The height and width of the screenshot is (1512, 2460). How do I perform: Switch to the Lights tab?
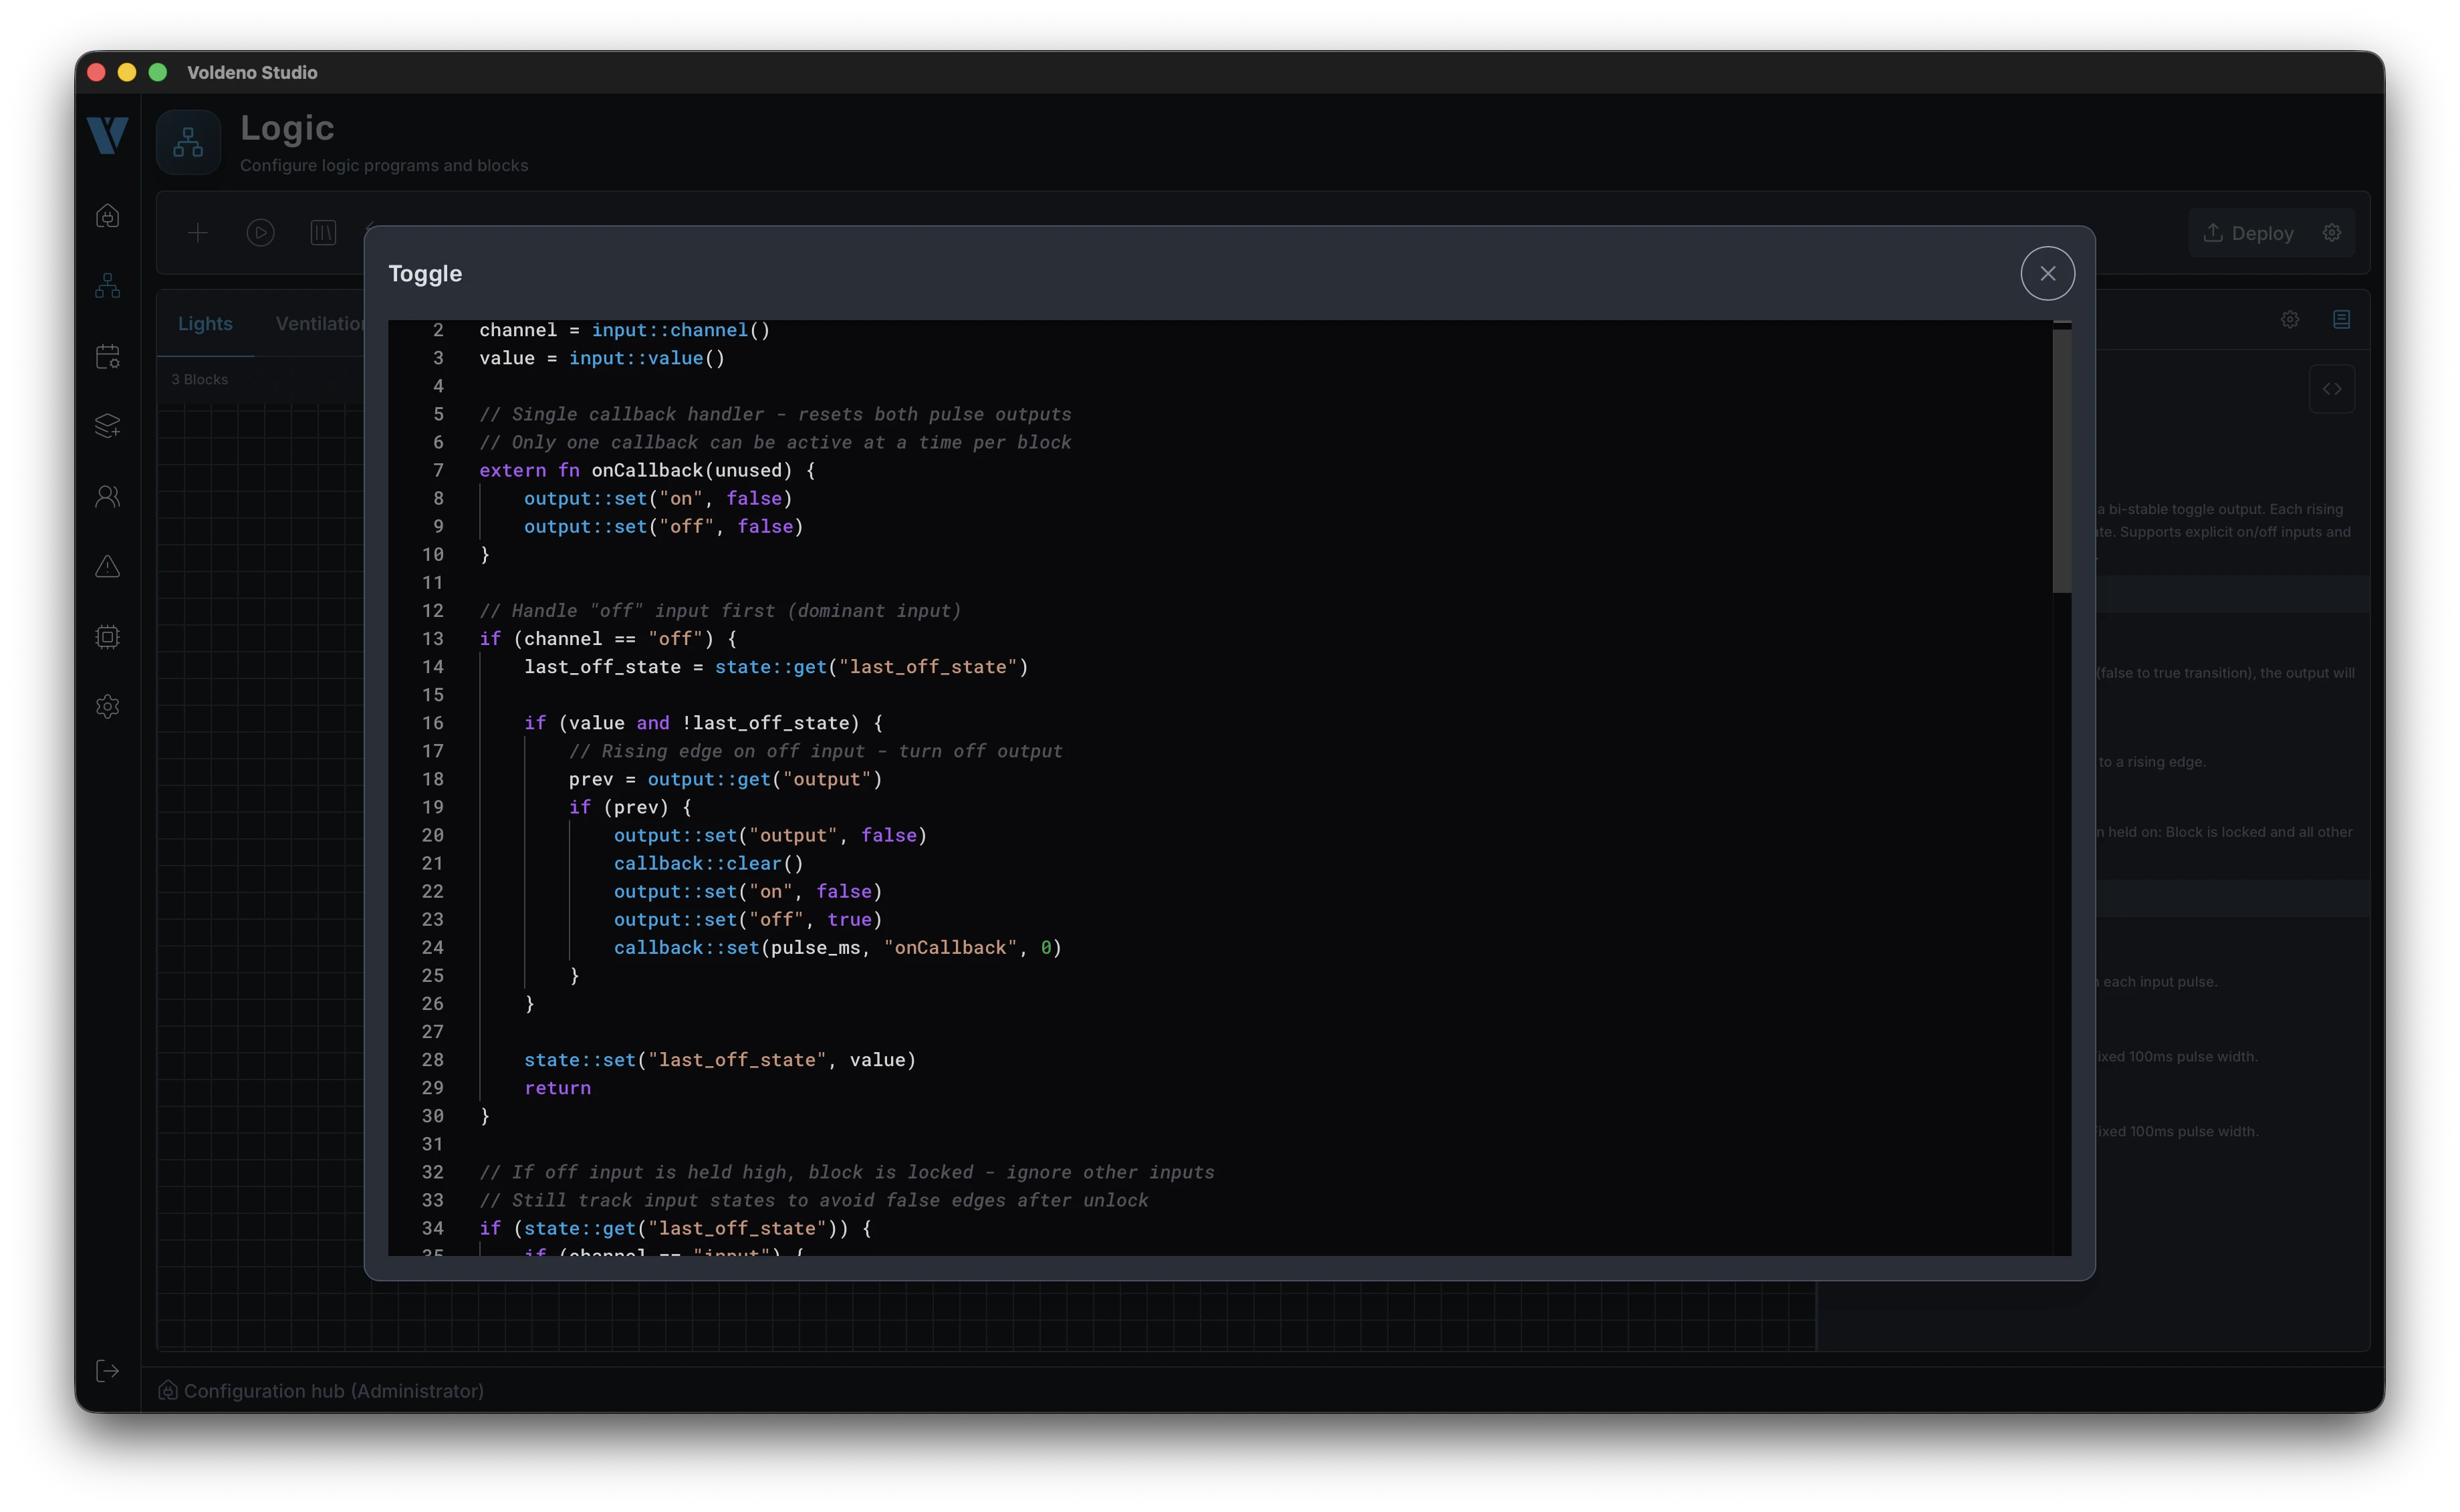pos(205,323)
